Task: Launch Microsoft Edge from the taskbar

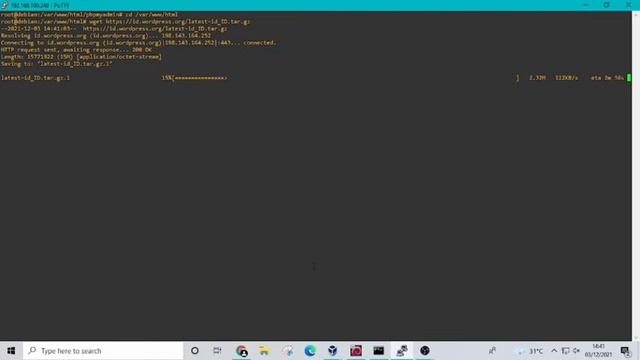Action: tap(310, 351)
